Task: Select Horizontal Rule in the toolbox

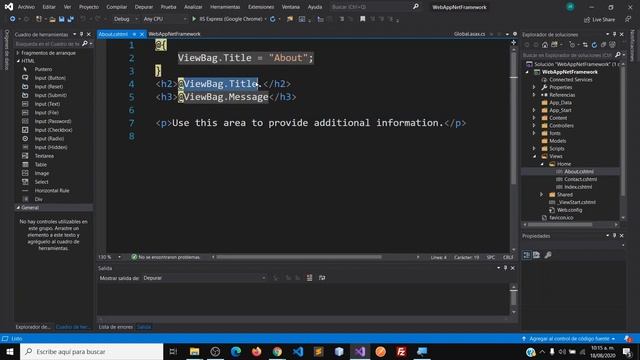Action: [52, 191]
